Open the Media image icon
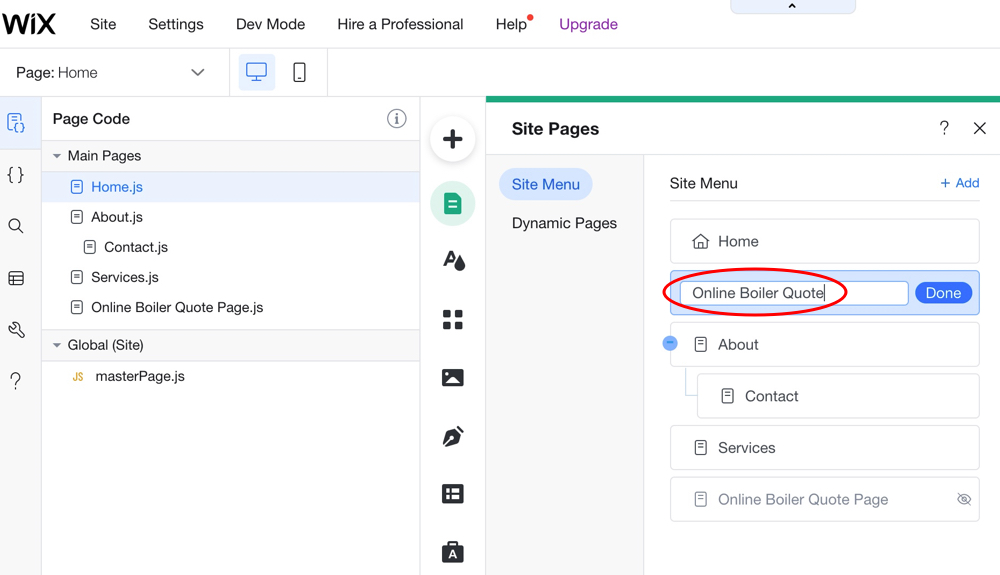 coord(453,377)
